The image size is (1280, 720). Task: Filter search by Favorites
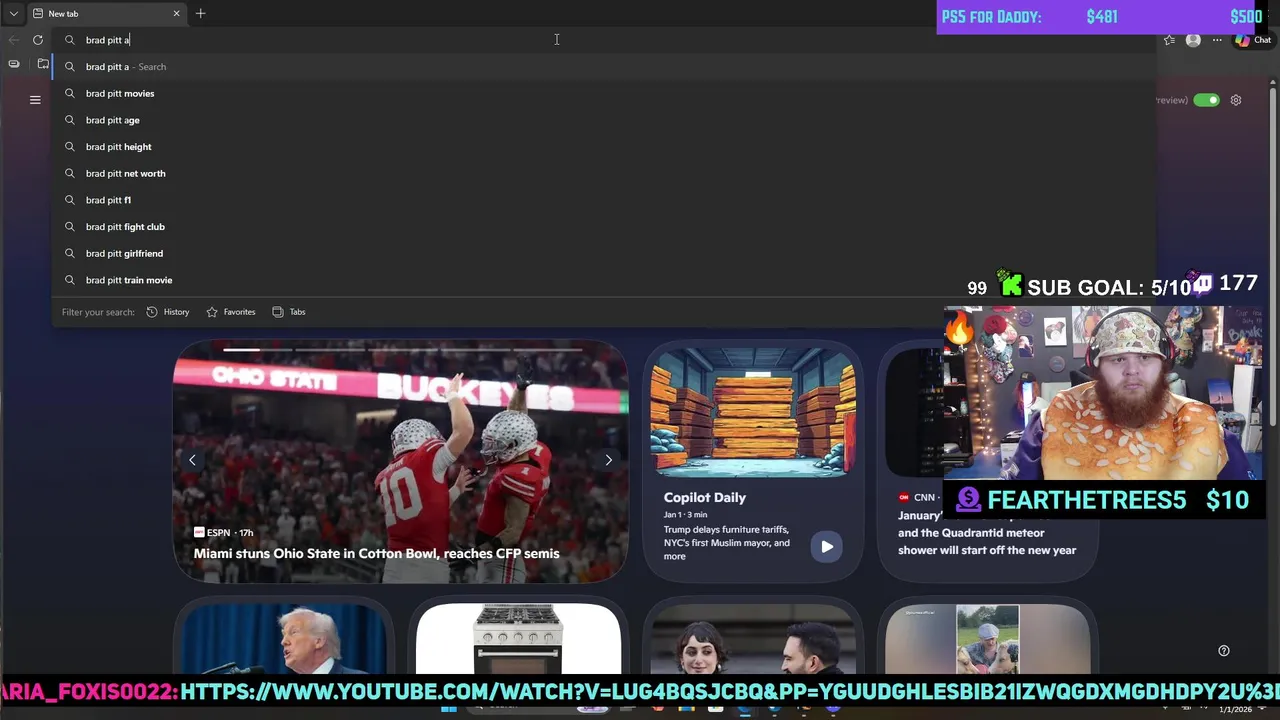[x=231, y=312]
